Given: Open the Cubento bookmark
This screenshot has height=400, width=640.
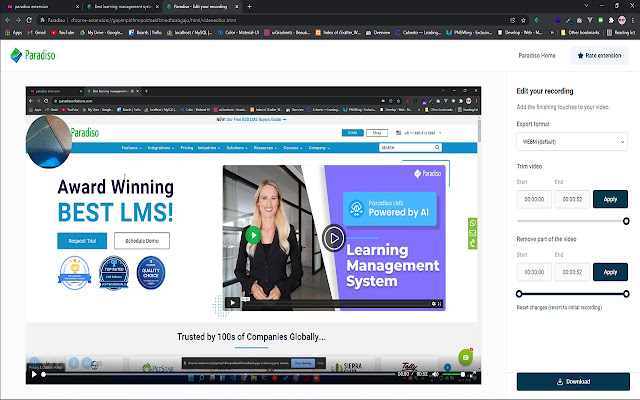Looking at the screenshot, I should coord(418,32).
